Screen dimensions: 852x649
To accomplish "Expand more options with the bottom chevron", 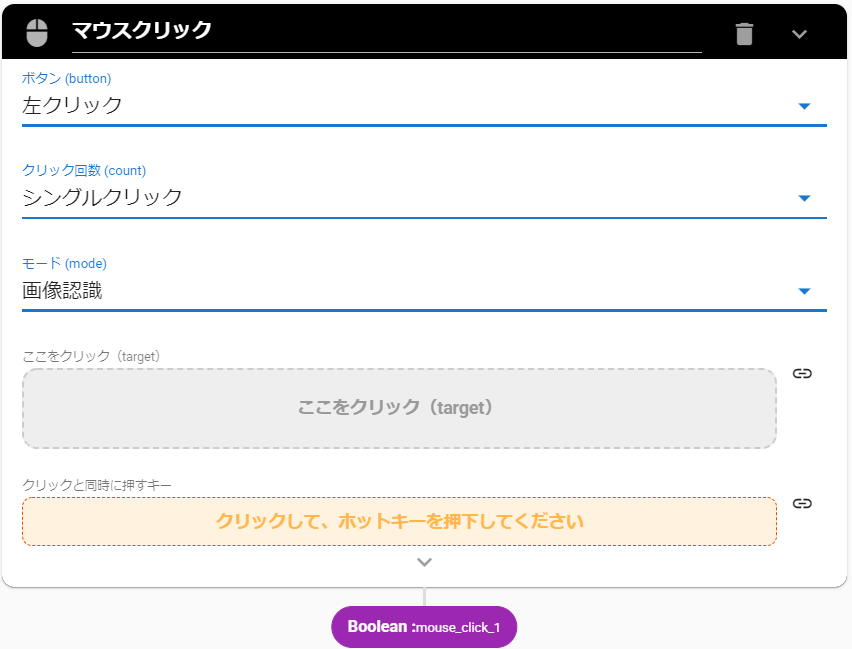I will [425, 562].
